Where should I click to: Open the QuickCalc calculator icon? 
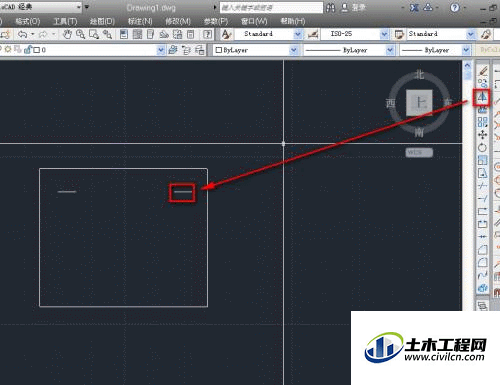190,34
